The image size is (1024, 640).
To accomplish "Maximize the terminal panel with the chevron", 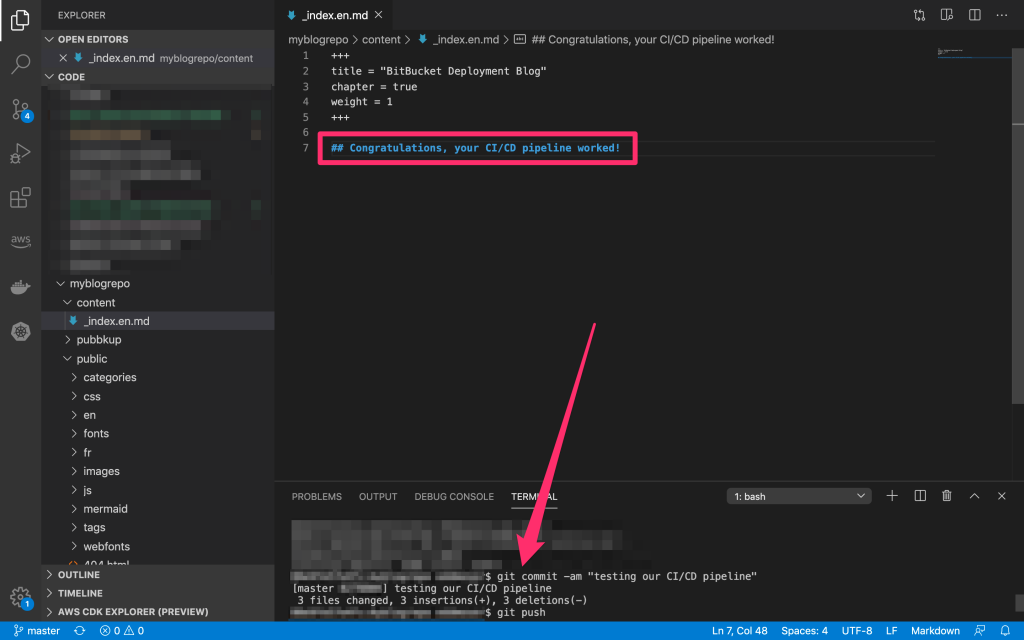I will pos(974,495).
